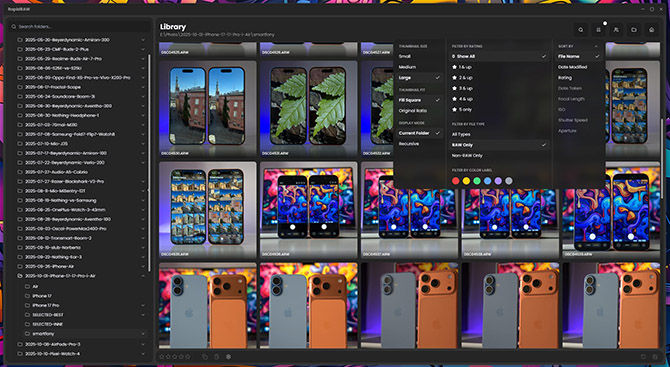Select the DSC04530.ARW building screenshot thumbnail

click(x=208, y=109)
